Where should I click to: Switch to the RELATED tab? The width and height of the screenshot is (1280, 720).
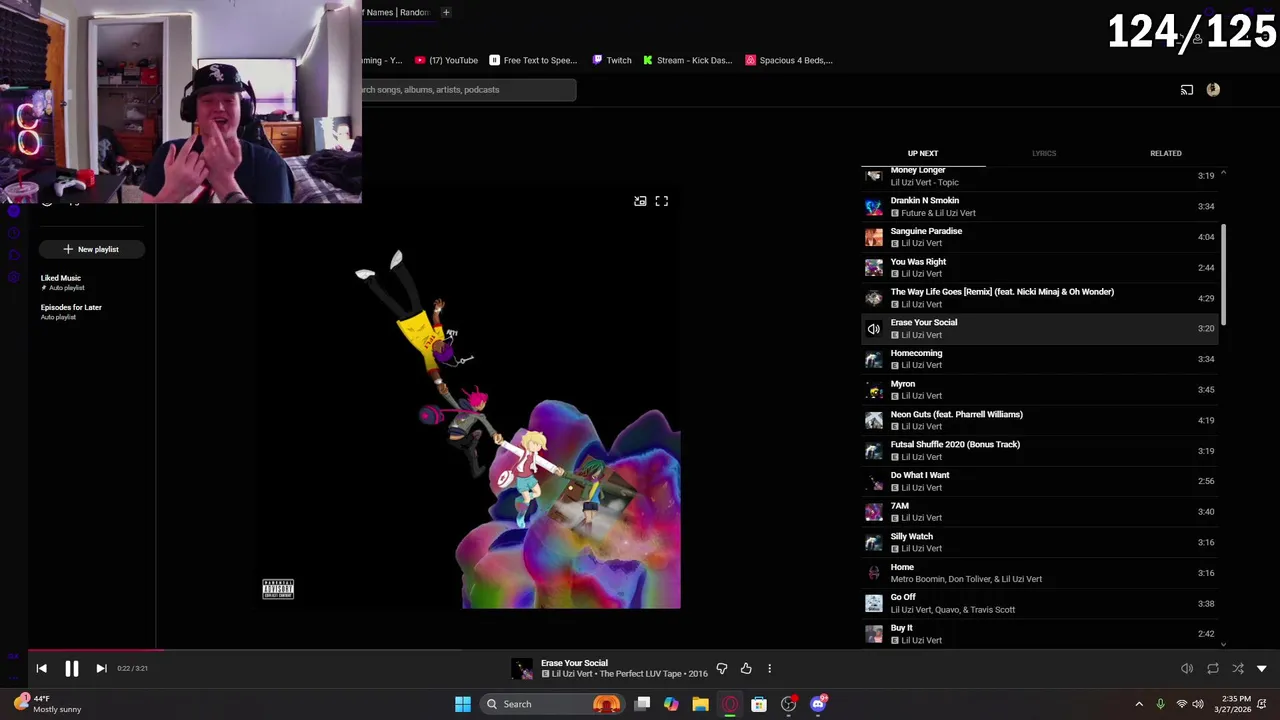[1166, 153]
